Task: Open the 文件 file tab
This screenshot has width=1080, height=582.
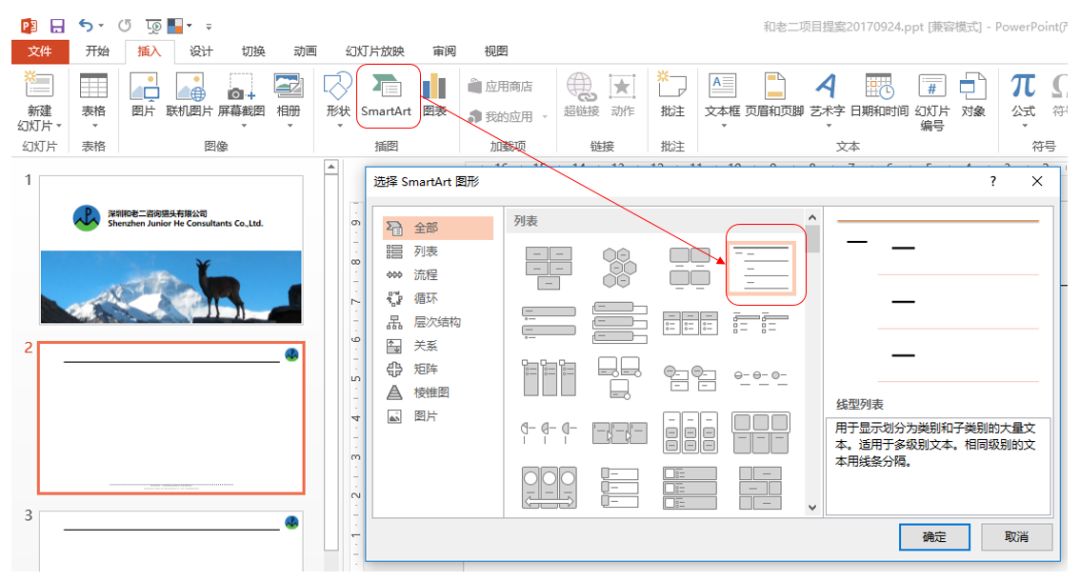Action: pos(40,51)
